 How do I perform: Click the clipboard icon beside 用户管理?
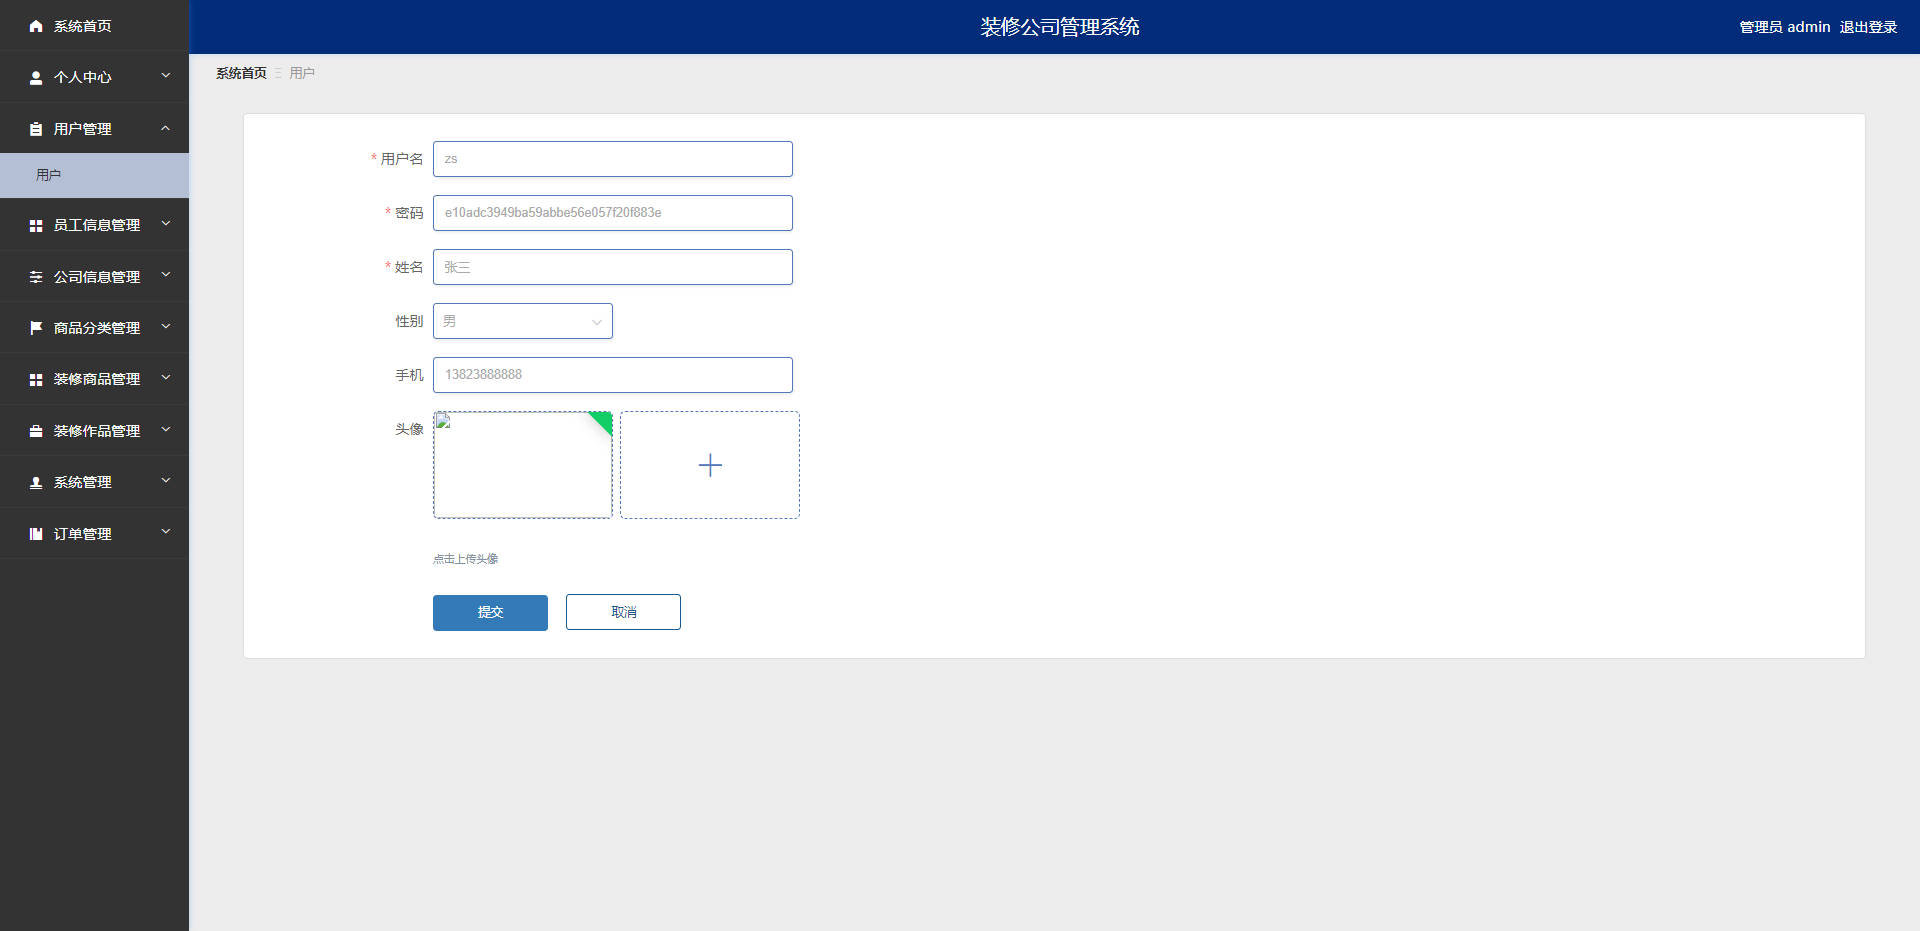36,129
